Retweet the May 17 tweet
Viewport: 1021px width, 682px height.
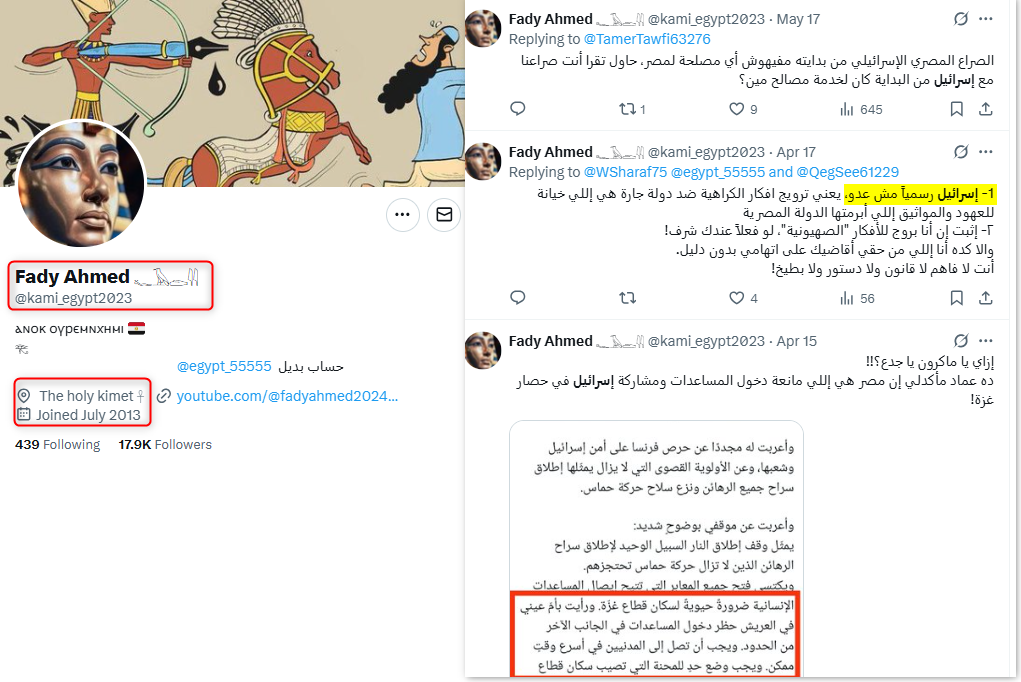click(x=632, y=109)
